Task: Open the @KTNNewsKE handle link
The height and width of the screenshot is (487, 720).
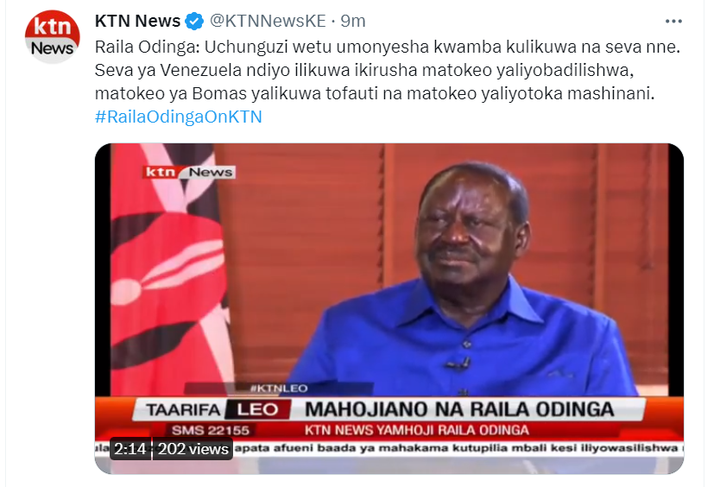Action: (268, 21)
